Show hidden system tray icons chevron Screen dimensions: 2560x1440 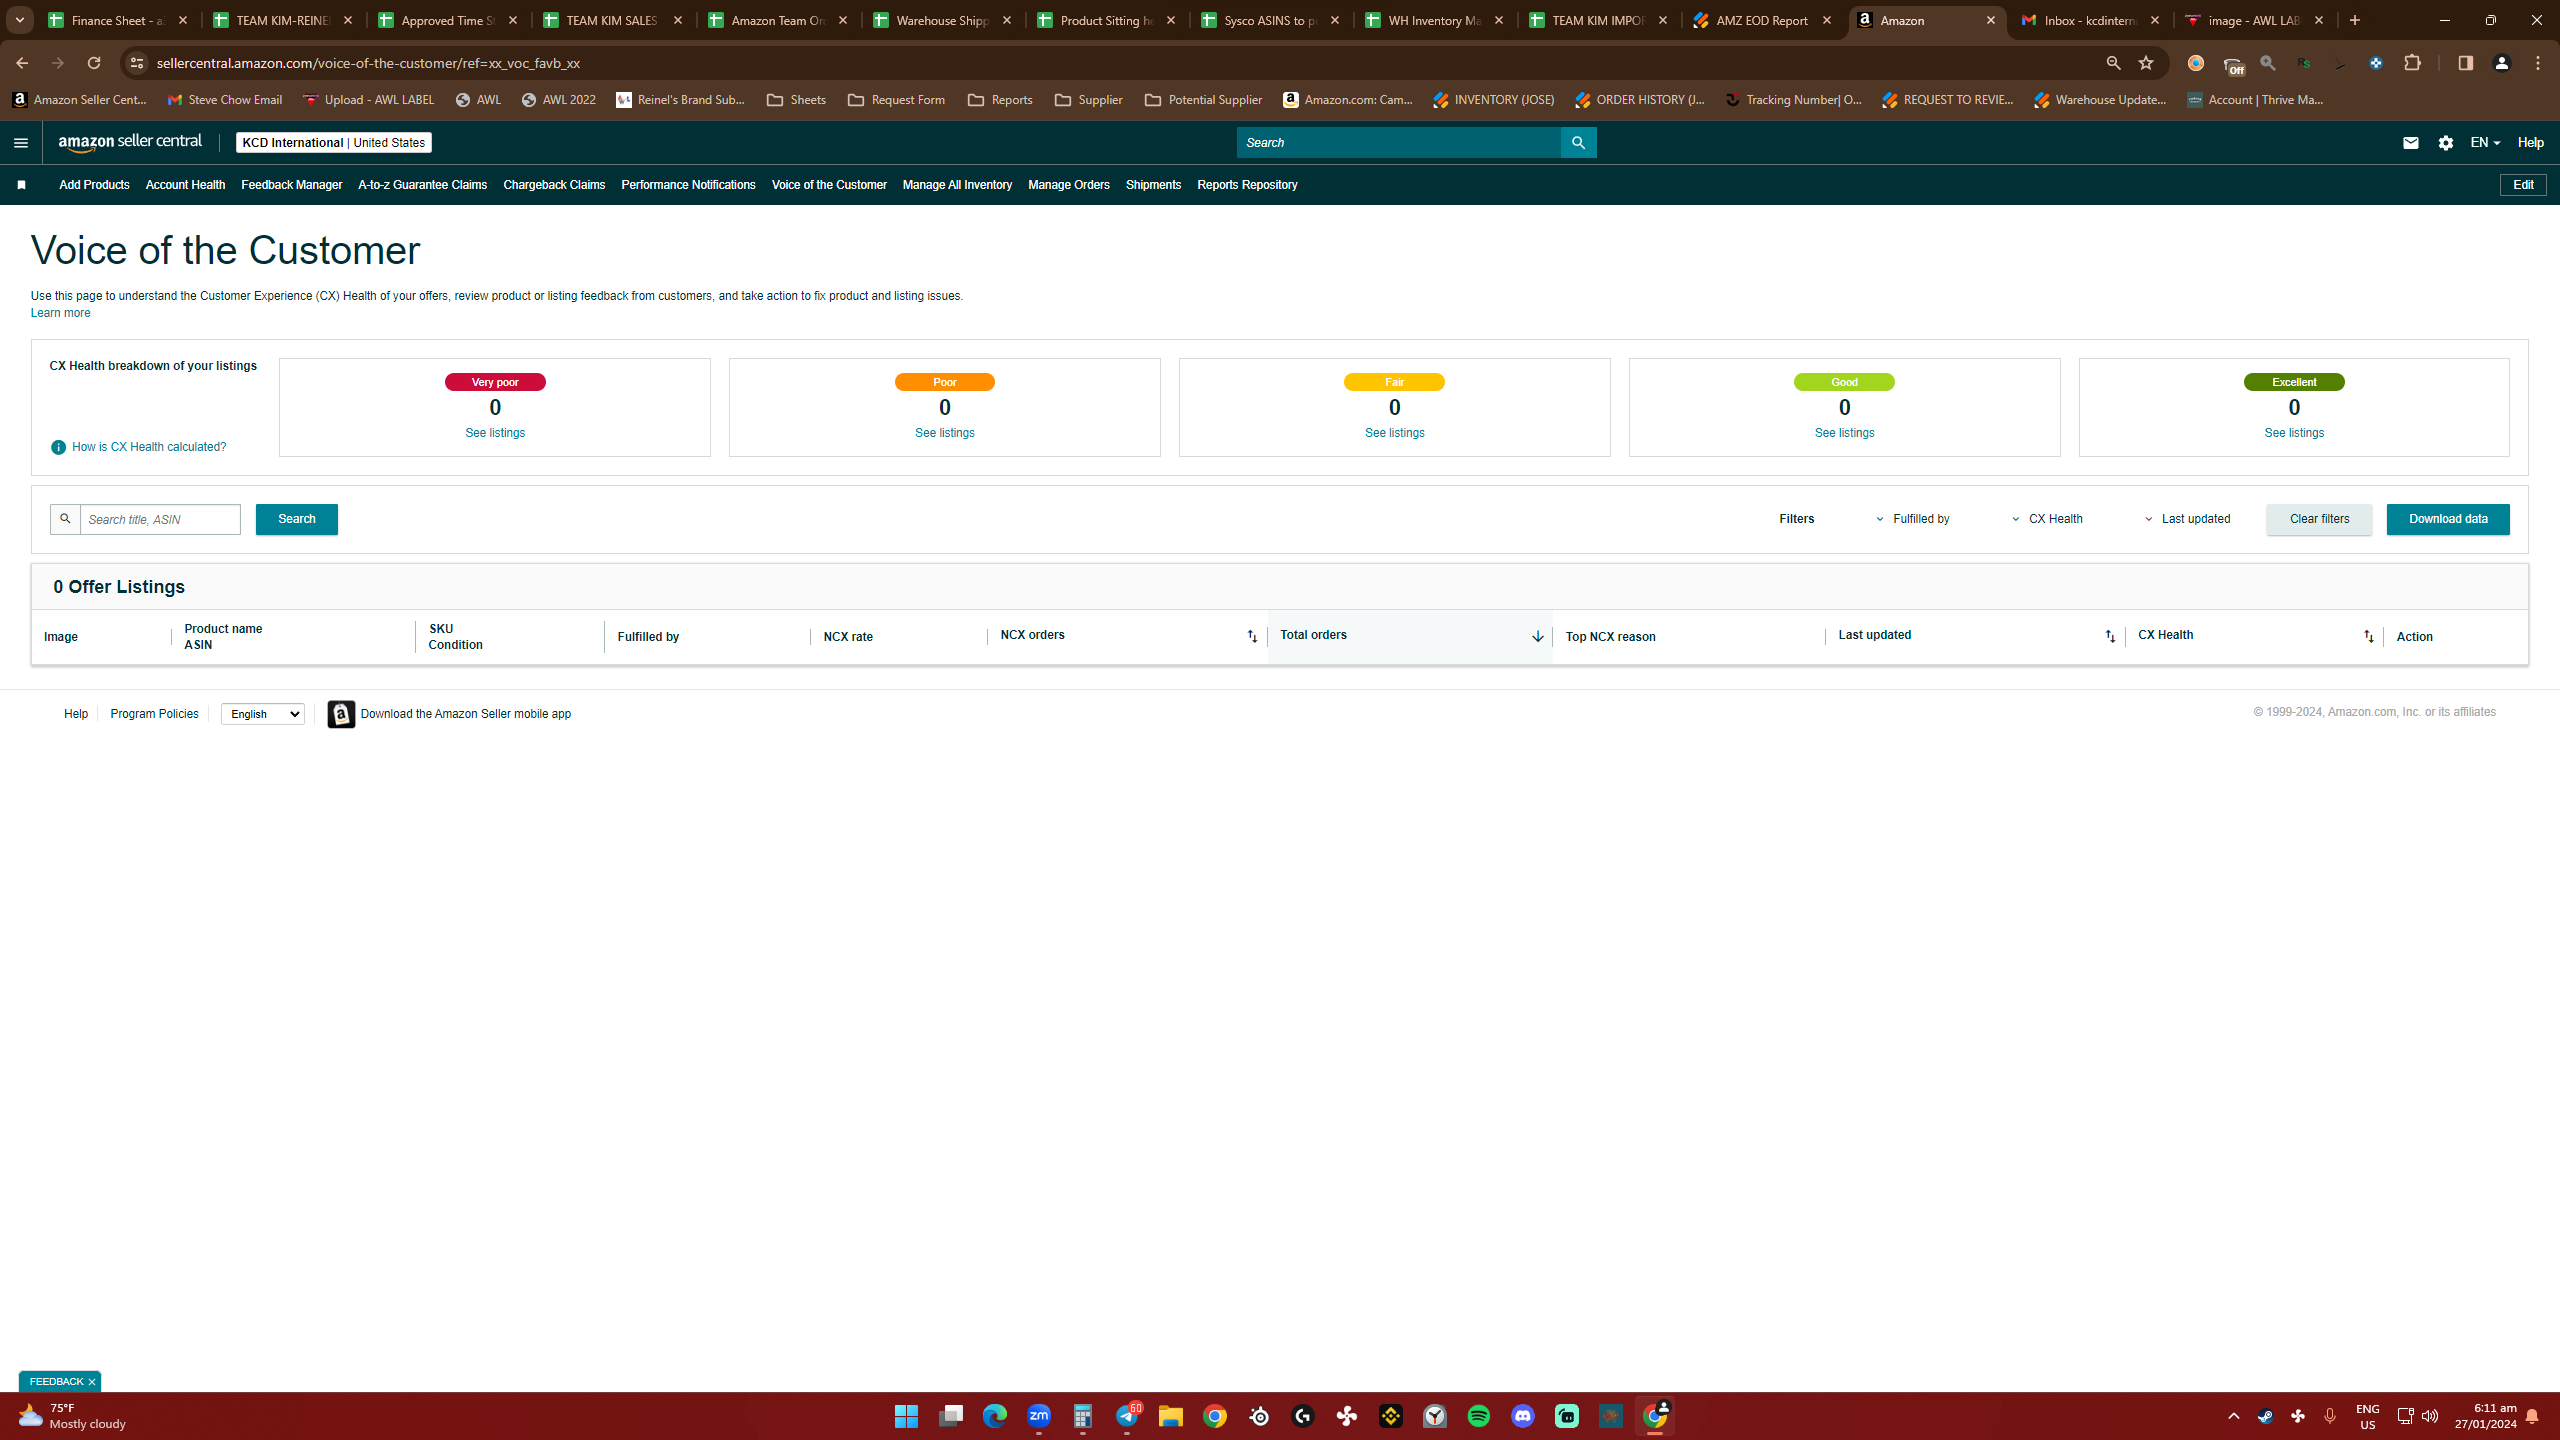2234,1416
